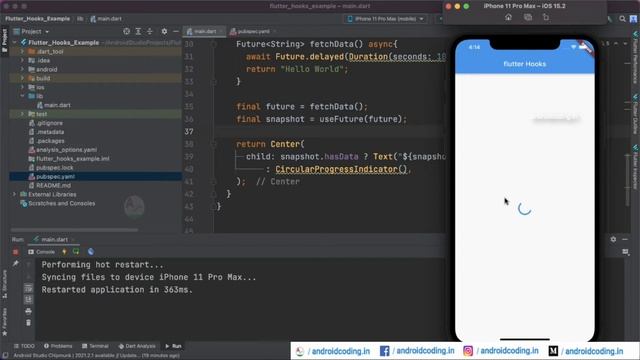Click the Flutter Hot Reload lightning icon
Image resolution: width=640 pixels, height=360 pixels.
coord(64,252)
